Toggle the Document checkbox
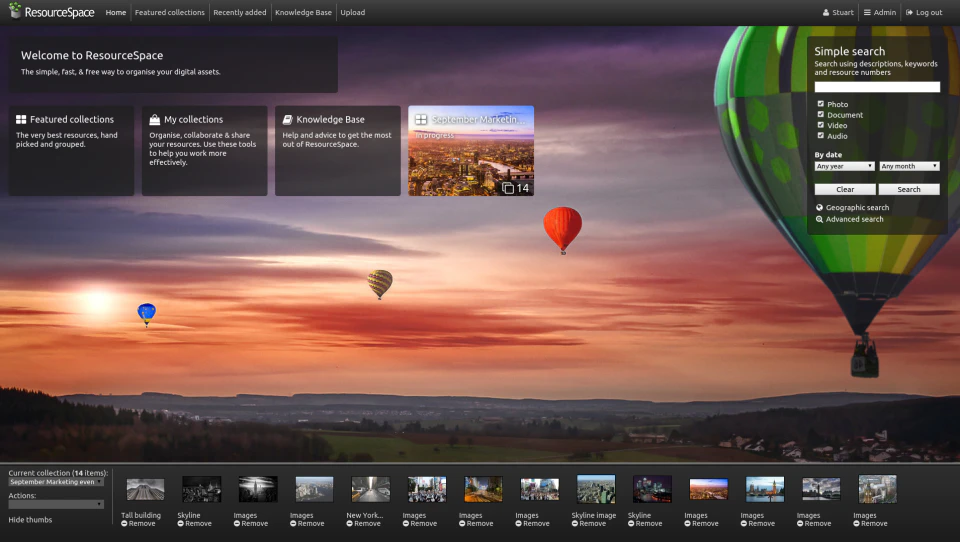 (x=820, y=115)
